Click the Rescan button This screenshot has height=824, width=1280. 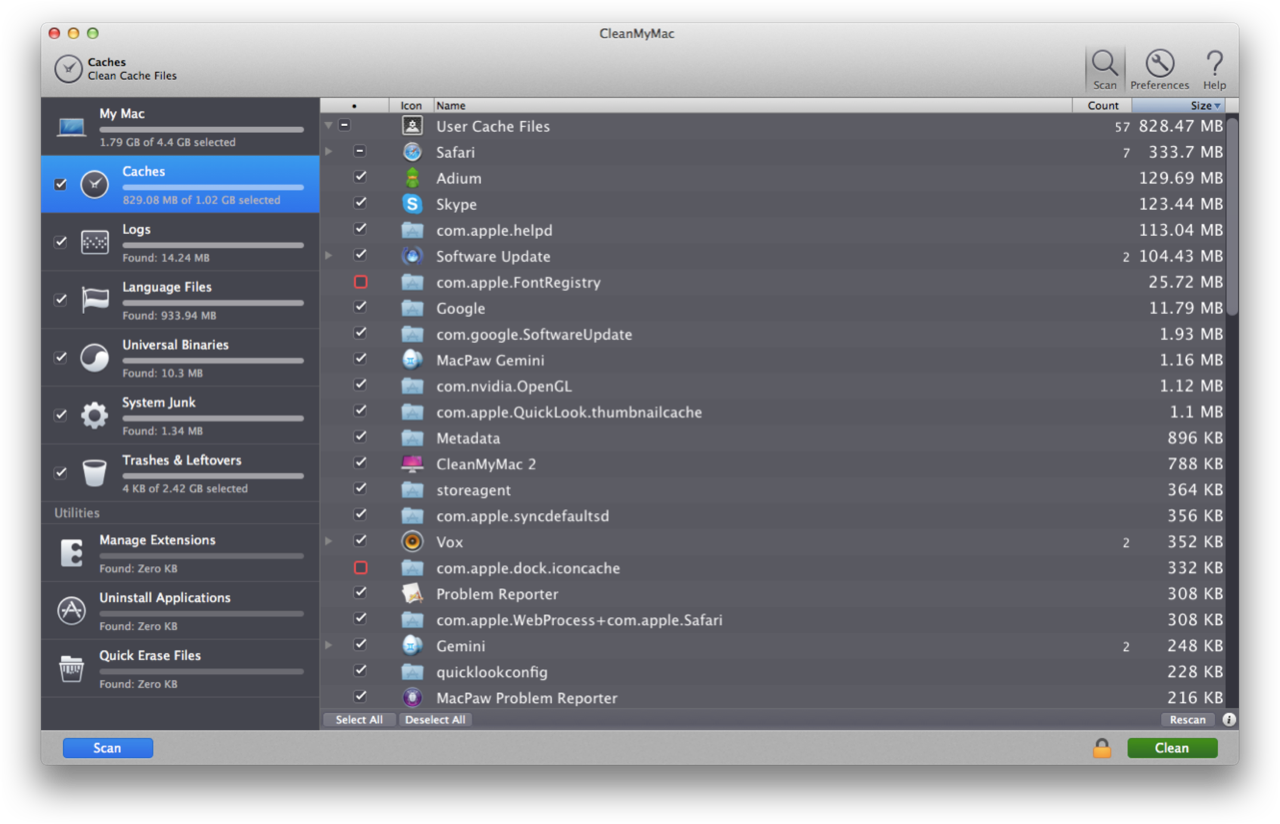pyautogui.click(x=1188, y=720)
